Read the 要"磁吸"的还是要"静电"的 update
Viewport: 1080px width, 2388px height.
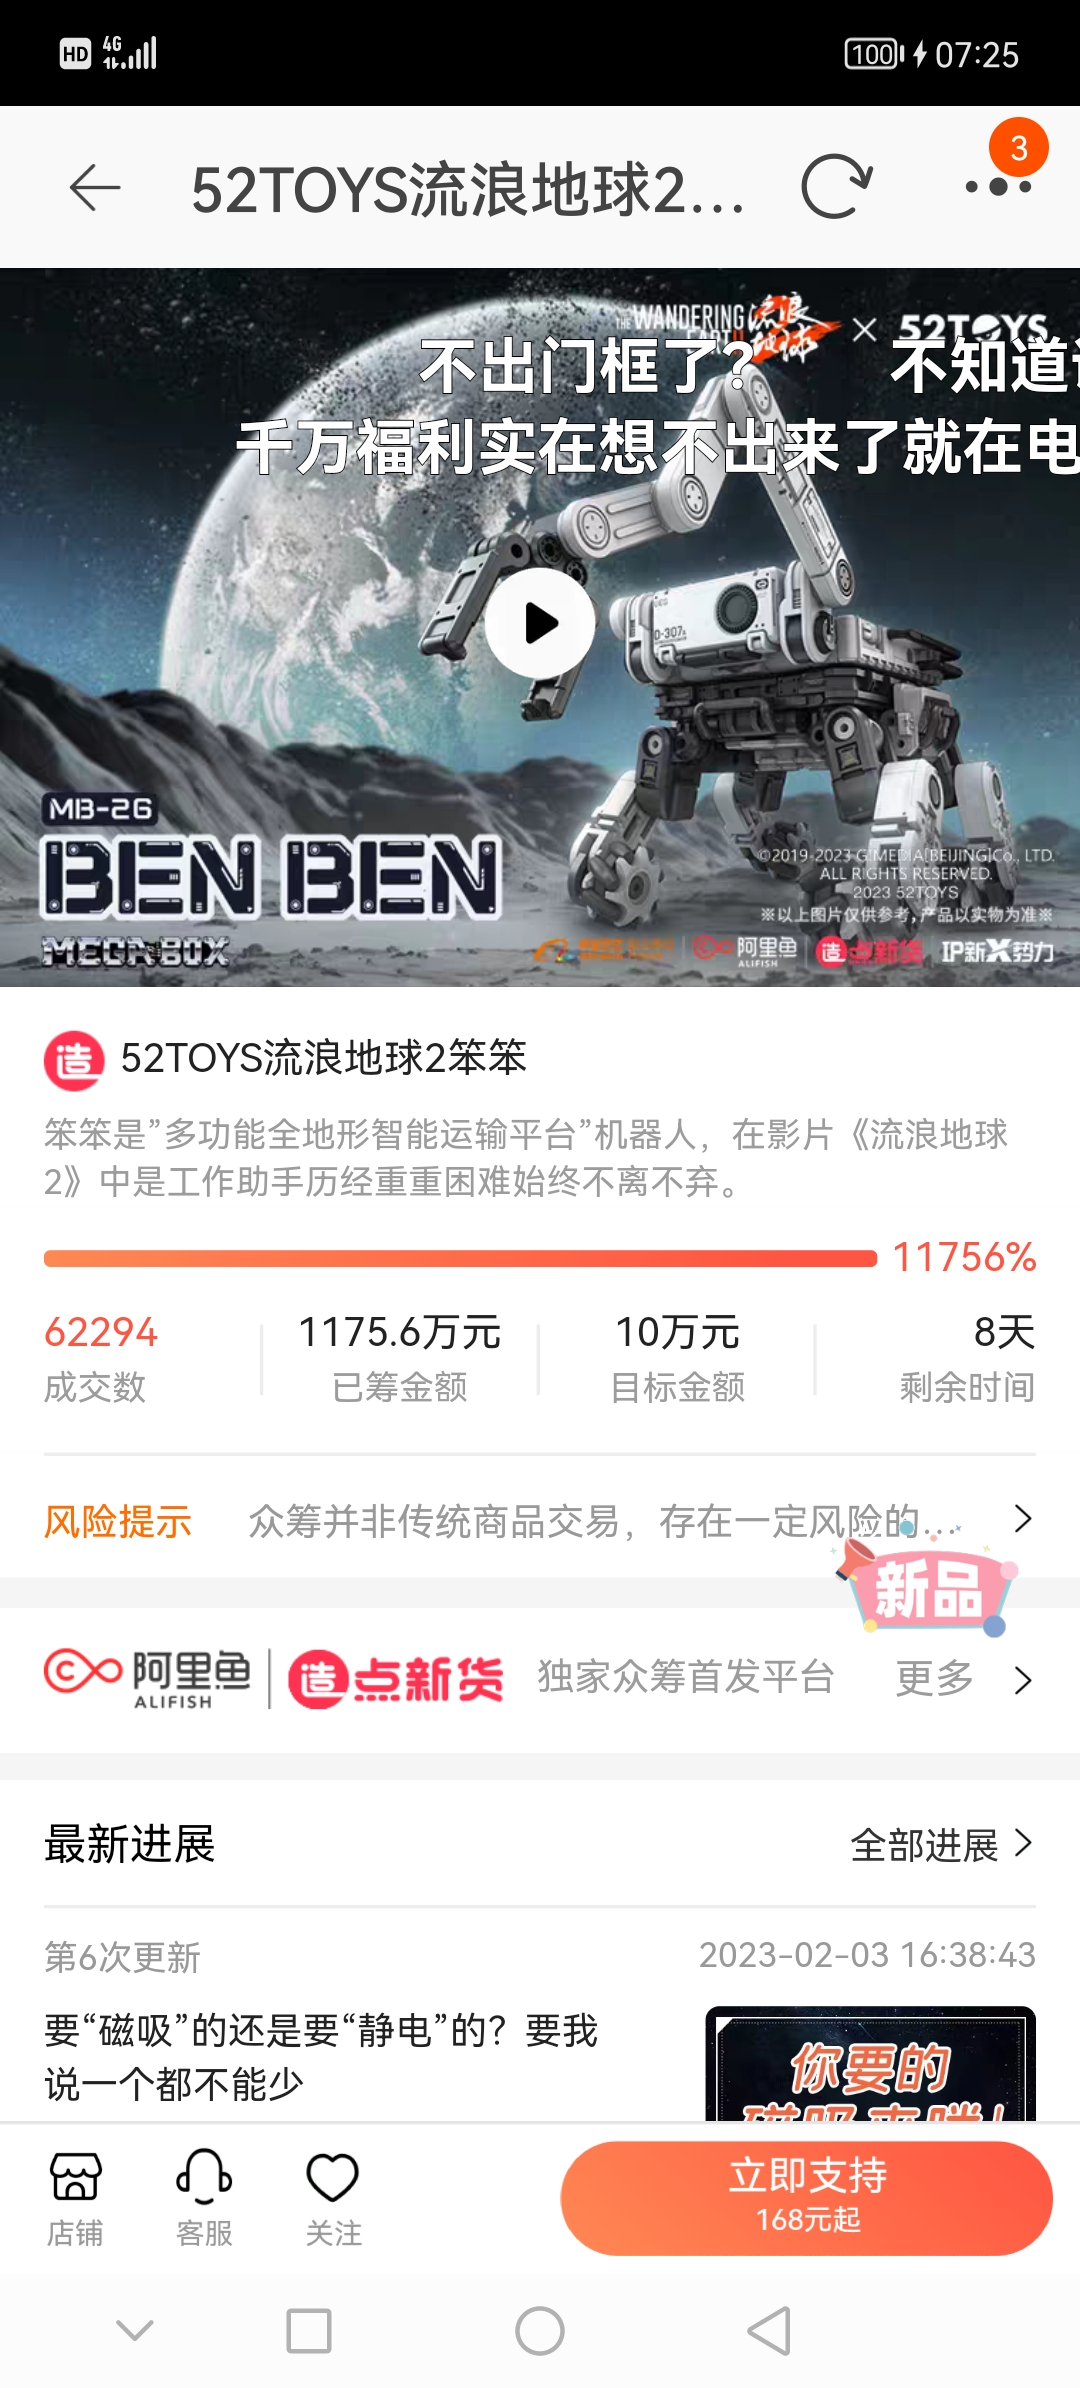321,2057
